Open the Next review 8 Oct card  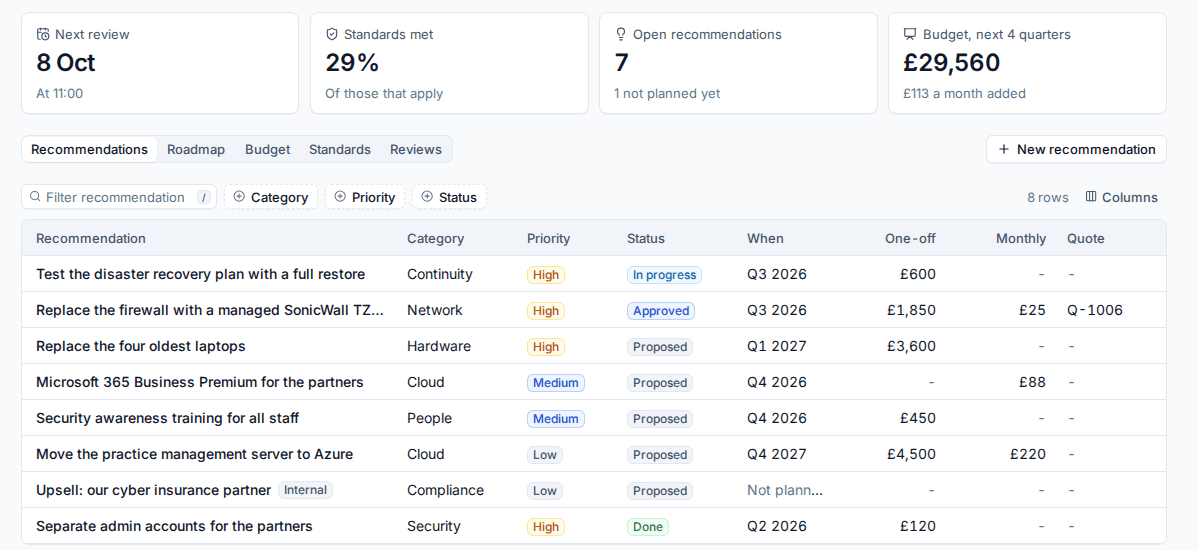pos(160,63)
